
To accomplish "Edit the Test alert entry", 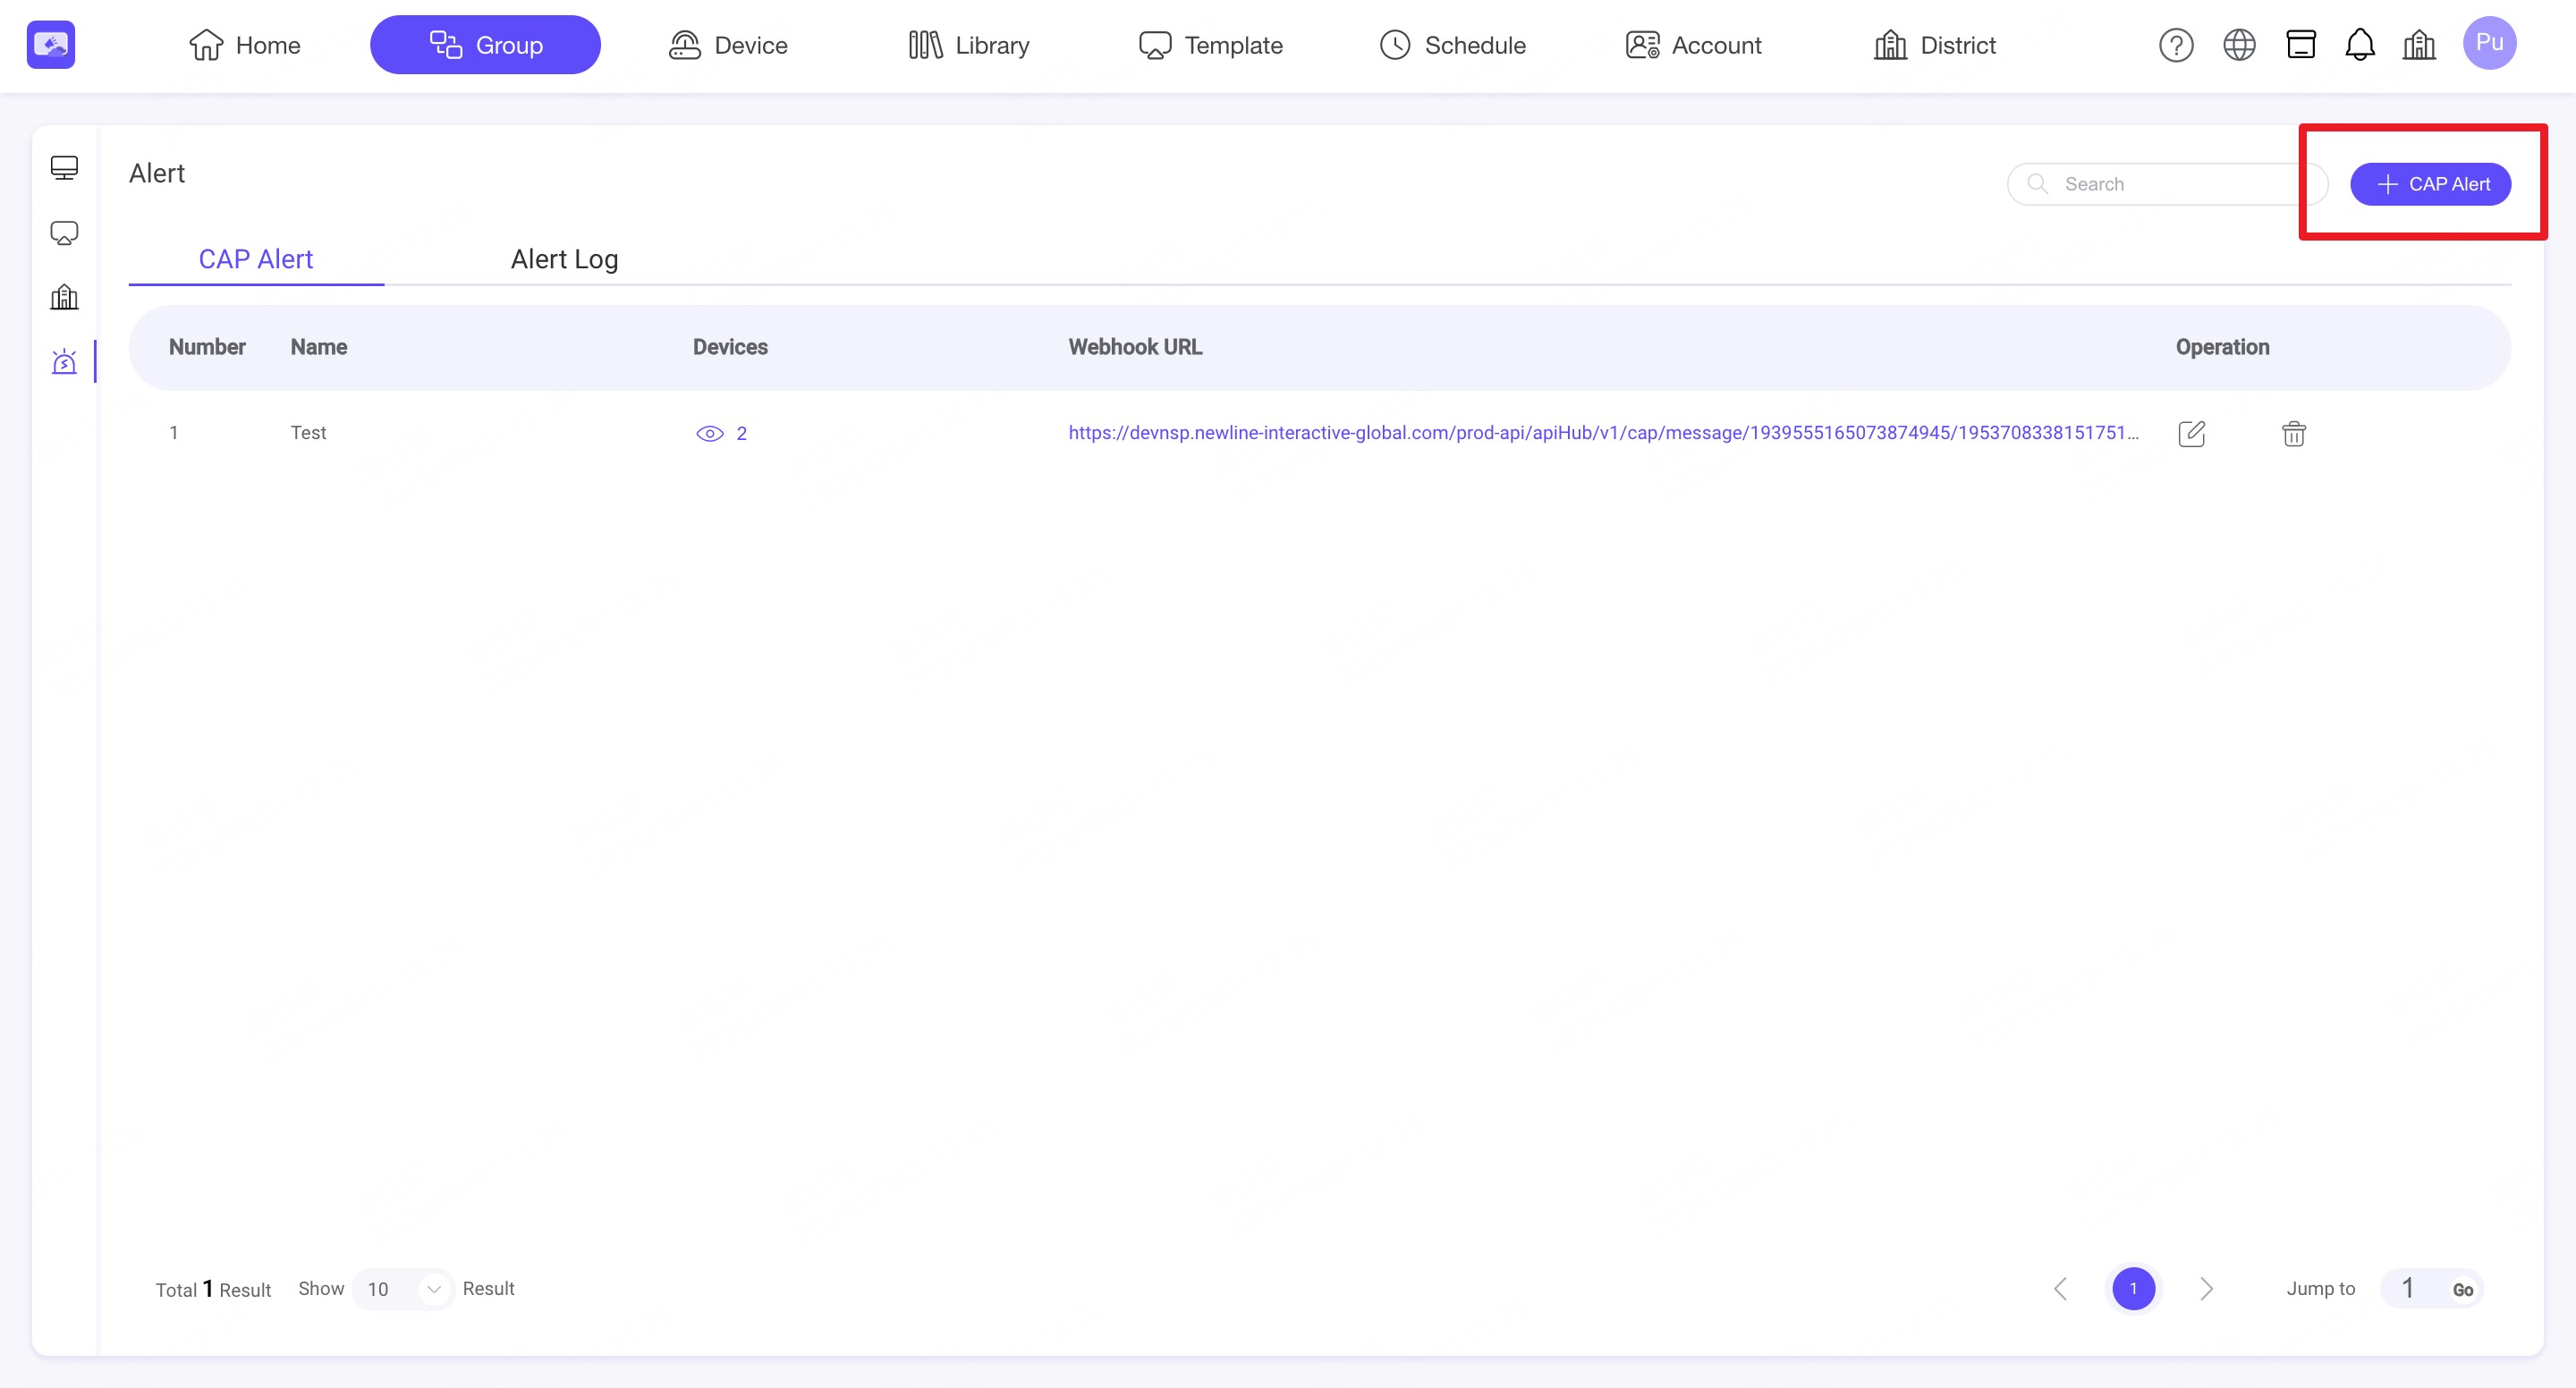I will (x=2191, y=433).
